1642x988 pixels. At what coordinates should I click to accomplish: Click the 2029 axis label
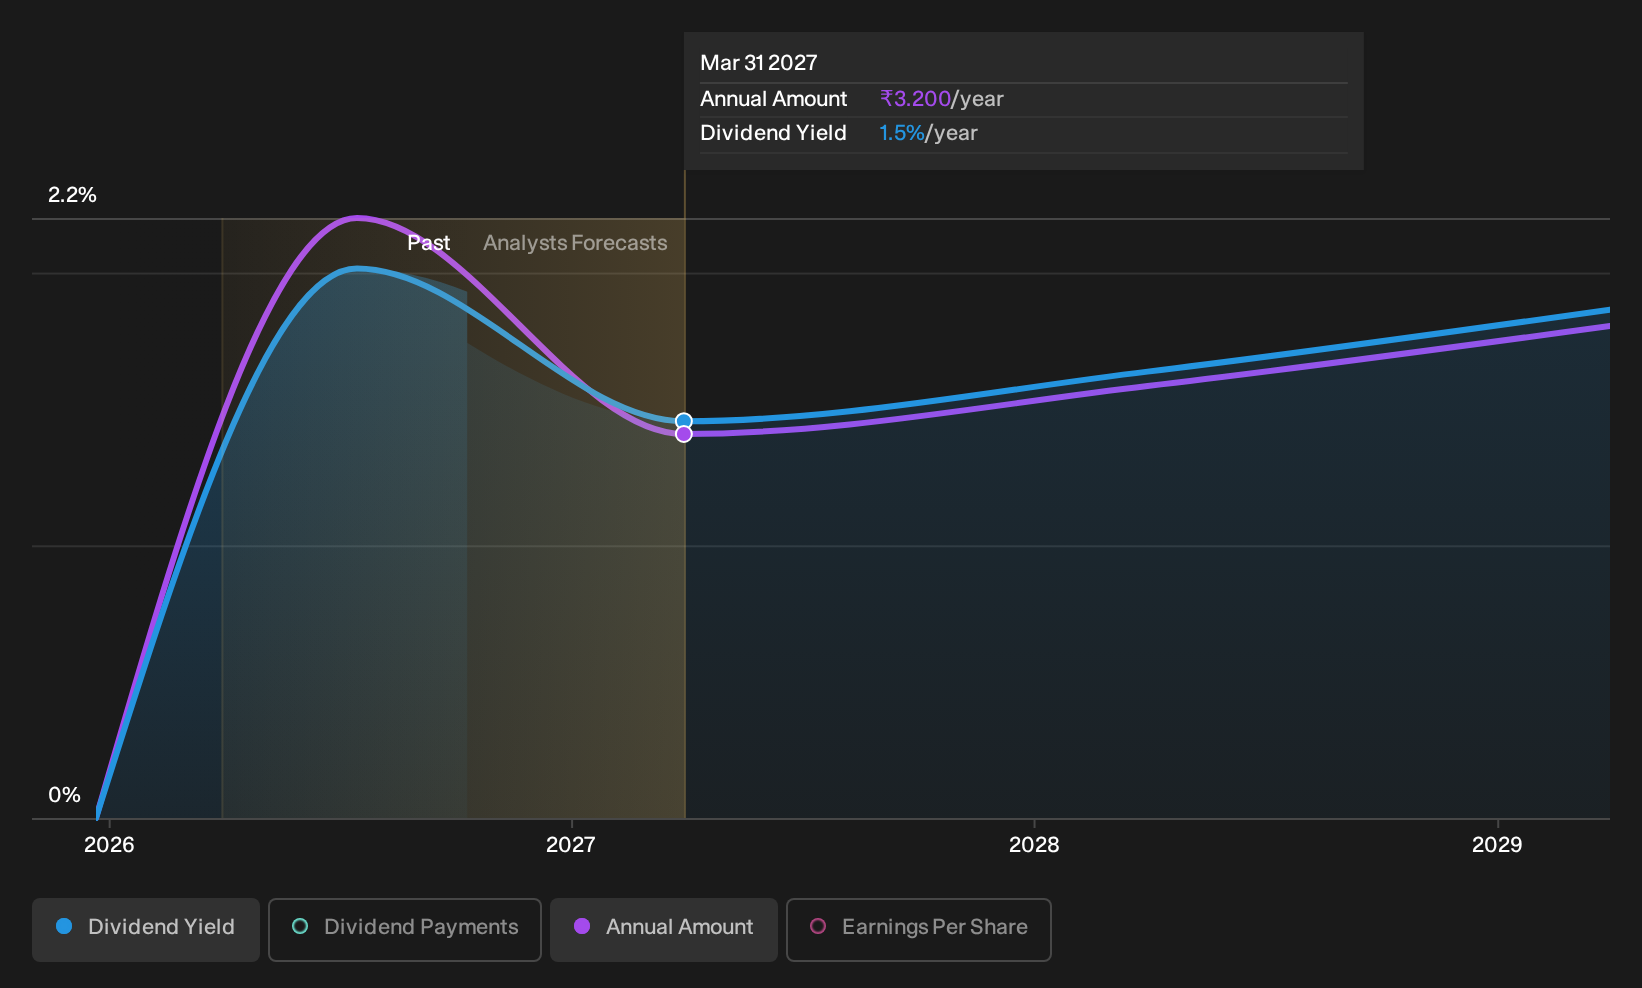point(1497,845)
